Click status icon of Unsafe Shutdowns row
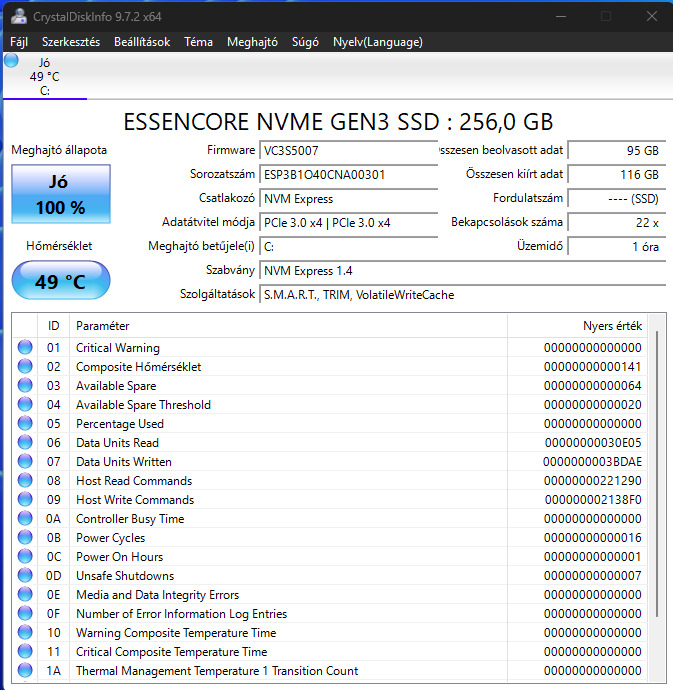This screenshot has height=690, width=673. coord(25,575)
